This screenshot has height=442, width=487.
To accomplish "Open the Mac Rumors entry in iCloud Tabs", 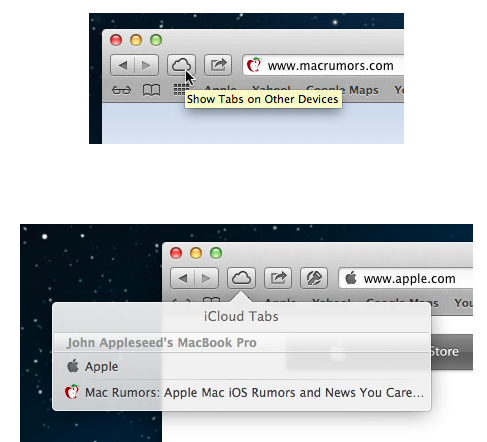I will [242, 393].
